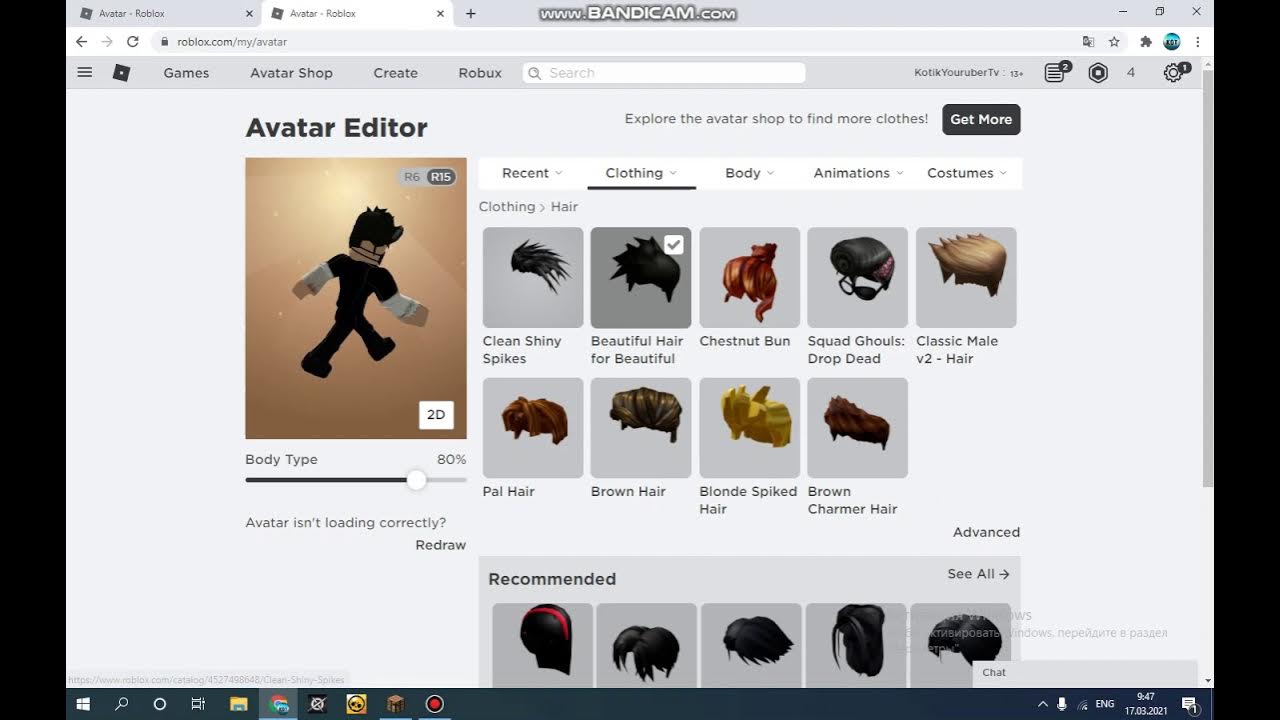
Task: Click the browser back arrow
Action: pos(82,41)
